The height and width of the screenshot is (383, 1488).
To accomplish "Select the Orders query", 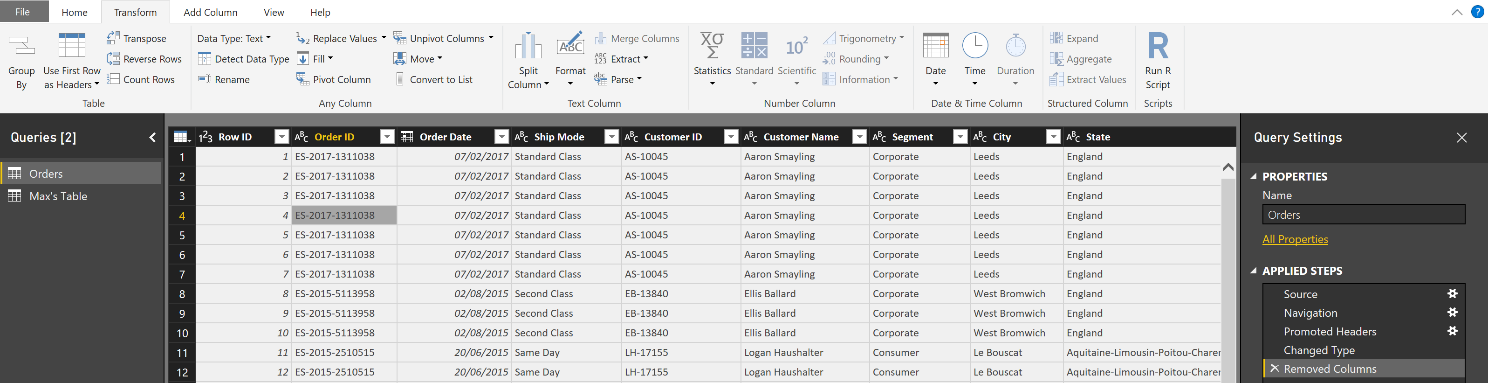I will 81,174.
